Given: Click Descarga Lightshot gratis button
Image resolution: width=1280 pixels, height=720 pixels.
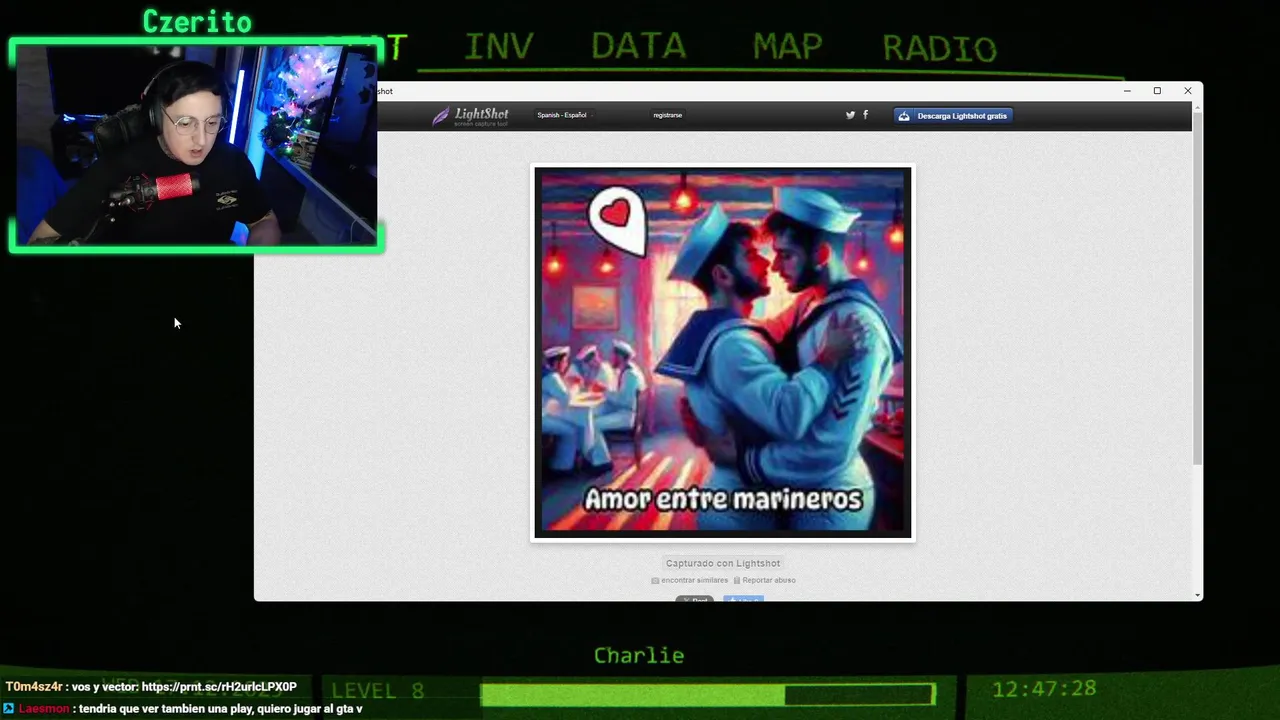Looking at the screenshot, I should 953,116.
